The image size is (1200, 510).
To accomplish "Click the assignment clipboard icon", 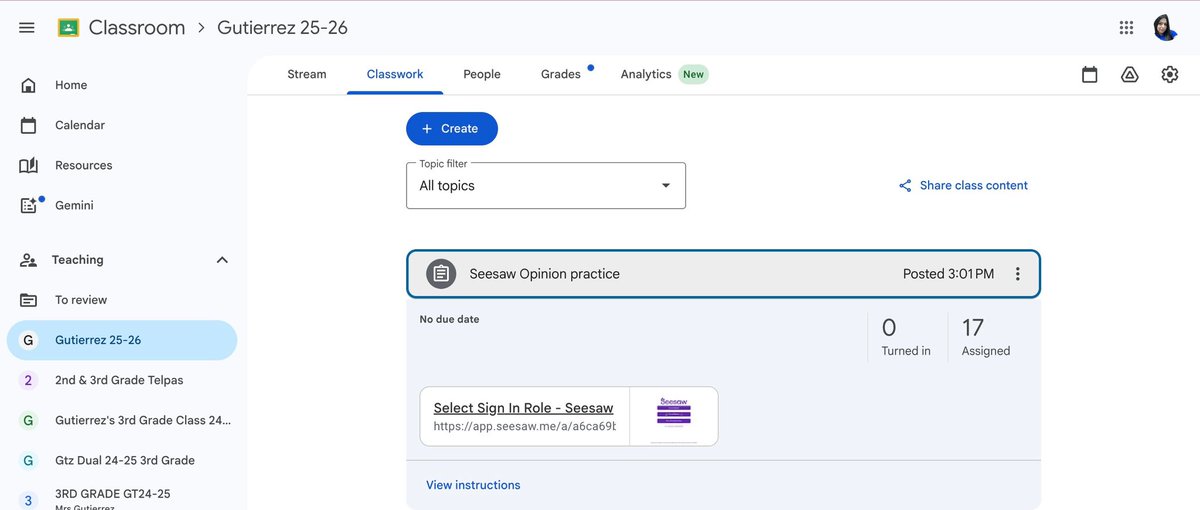I will pyautogui.click(x=441, y=274).
